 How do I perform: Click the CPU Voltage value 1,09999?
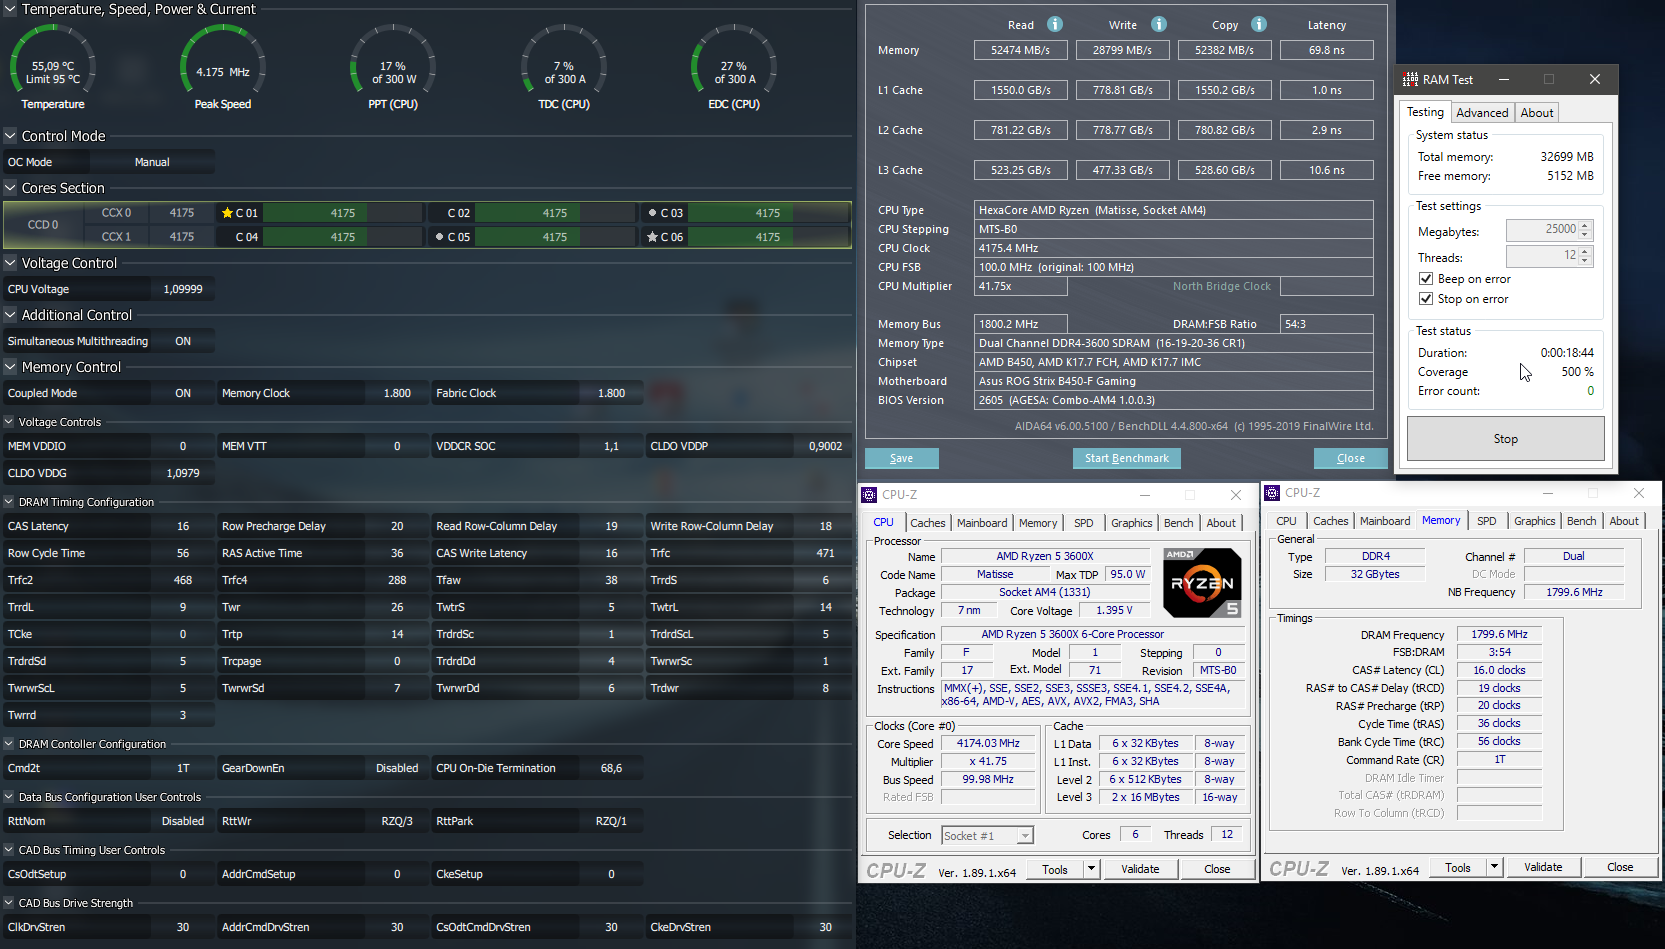pos(183,289)
